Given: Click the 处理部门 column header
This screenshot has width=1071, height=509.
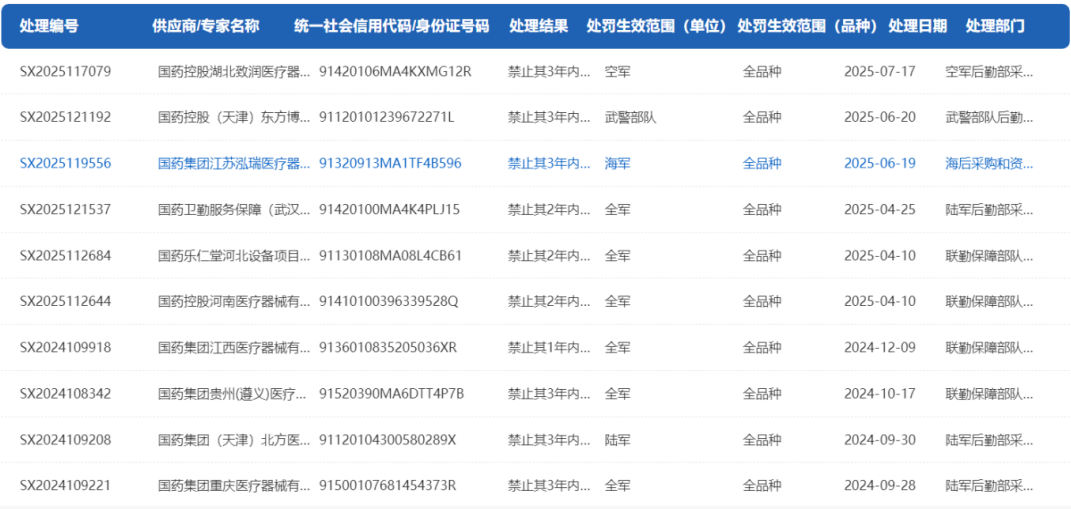Looking at the screenshot, I should point(995,26).
